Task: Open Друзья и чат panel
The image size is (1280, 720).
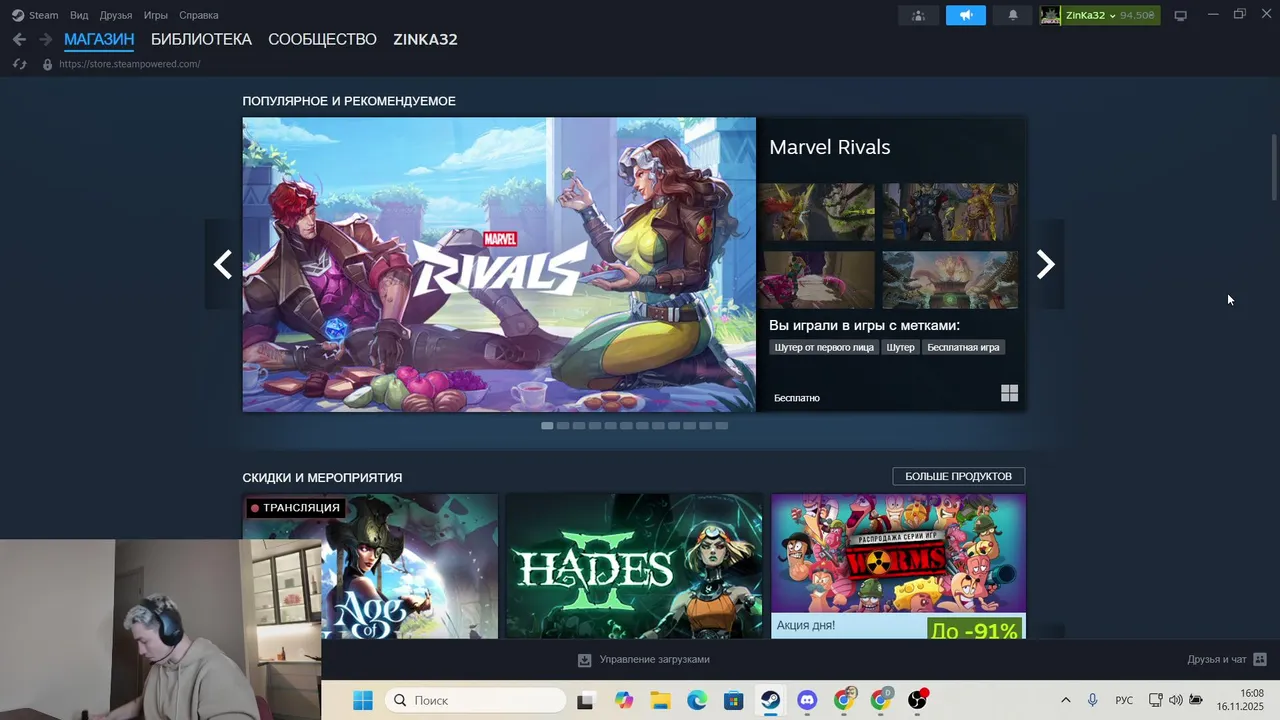Action: [x=1217, y=659]
